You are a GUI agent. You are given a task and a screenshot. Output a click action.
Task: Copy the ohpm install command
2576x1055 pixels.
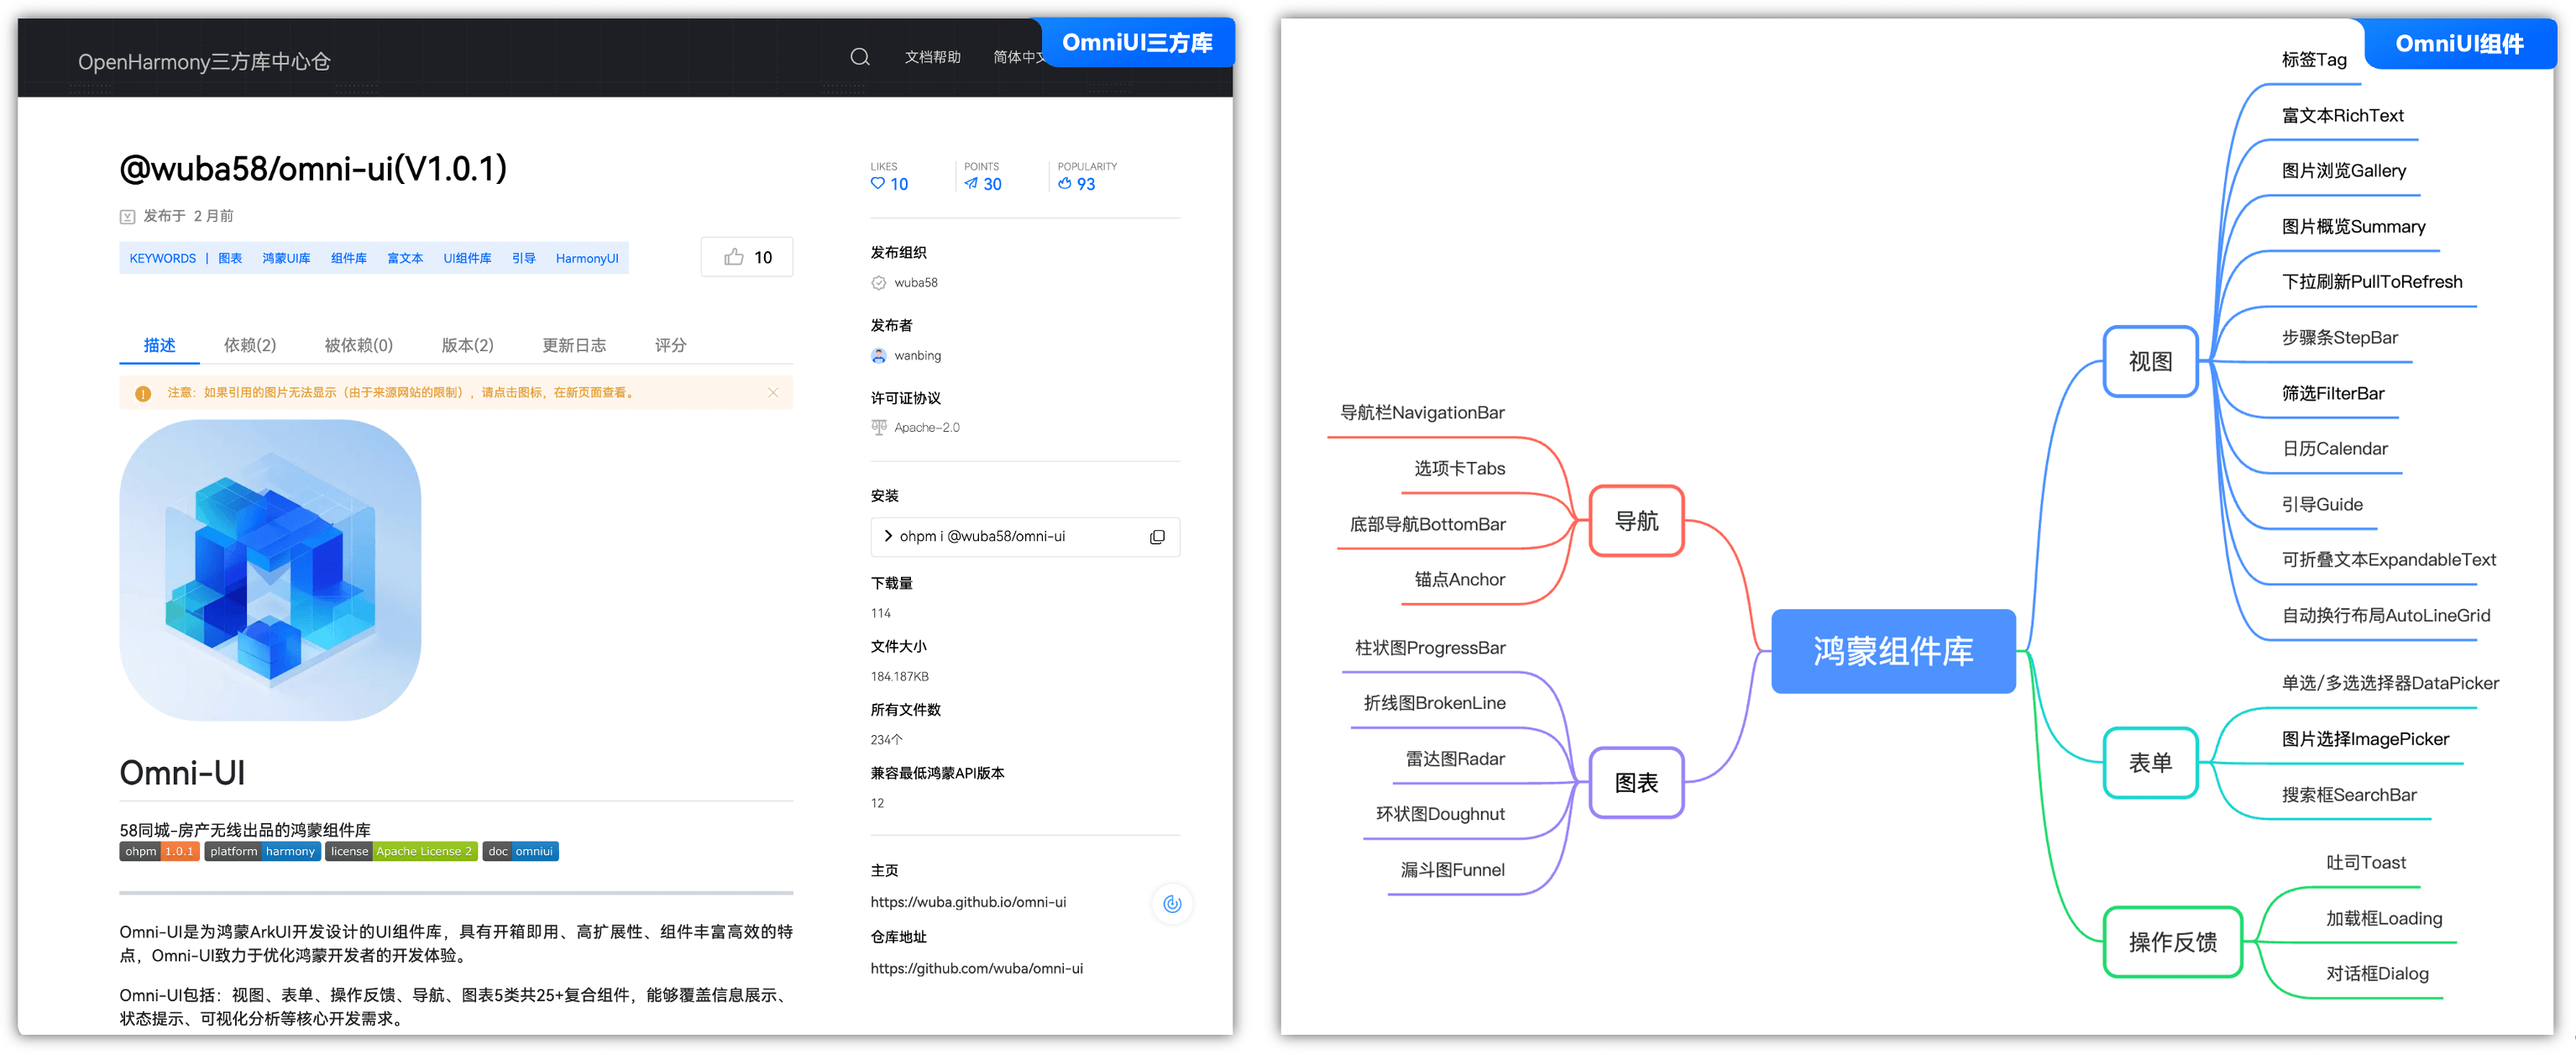coord(1157,537)
